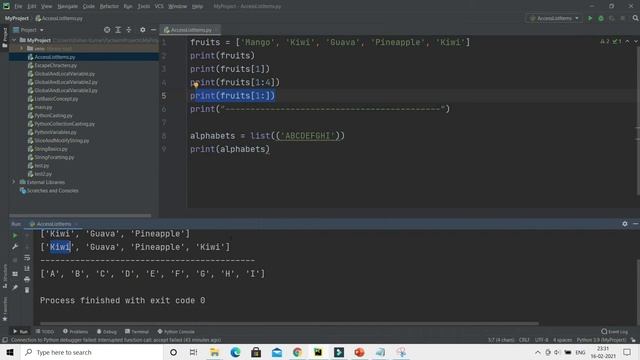Click Expand All icon in Project panel
640x360 pixels.
click(x=118, y=30)
